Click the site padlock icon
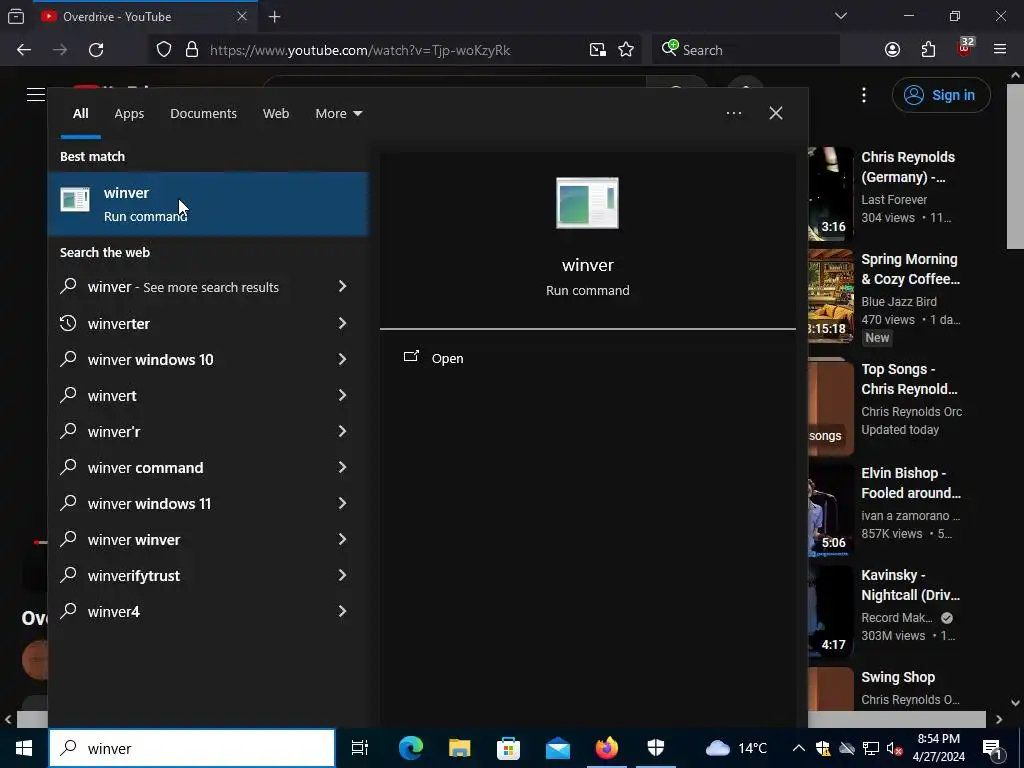The width and height of the screenshot is (1024, 768). [x=191, y=50]
